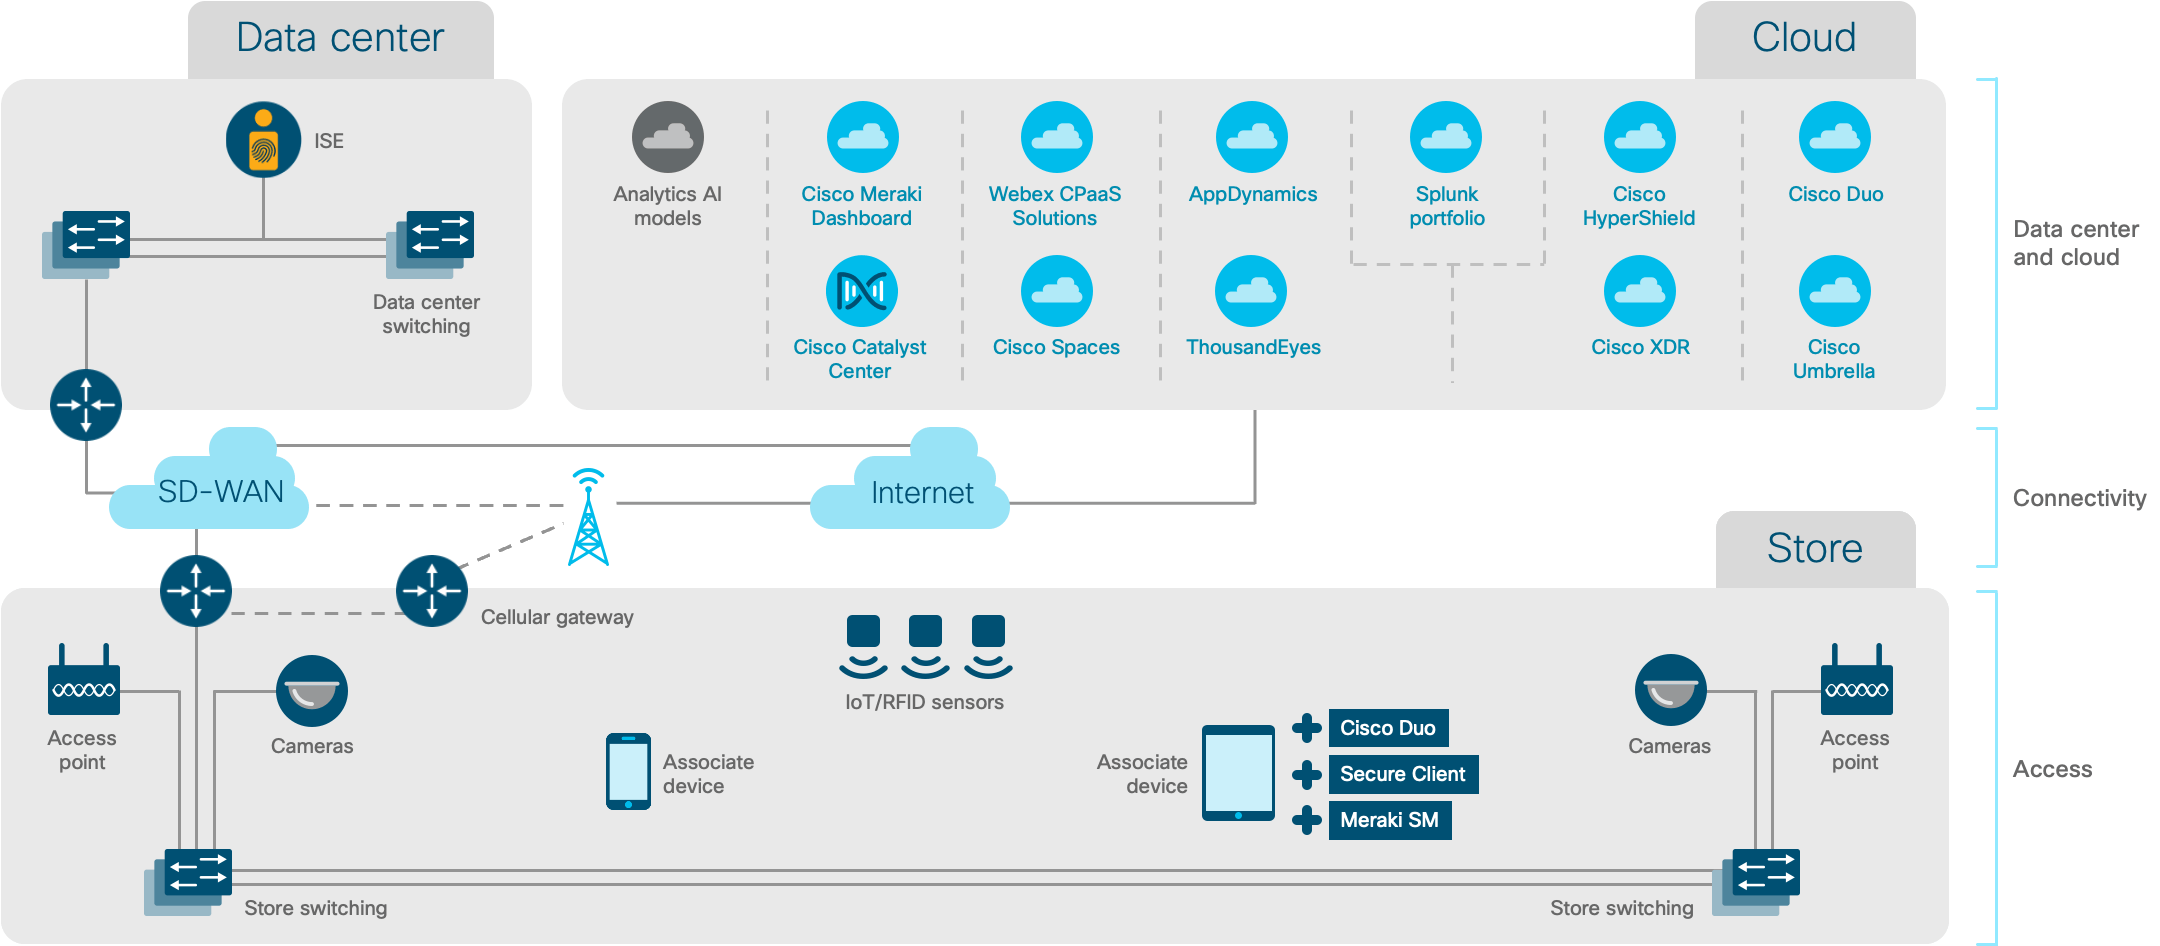The image size is (2160, 946).
Task: Select the Cisco Umbrella cloud icon
Action: (1835, 291)
